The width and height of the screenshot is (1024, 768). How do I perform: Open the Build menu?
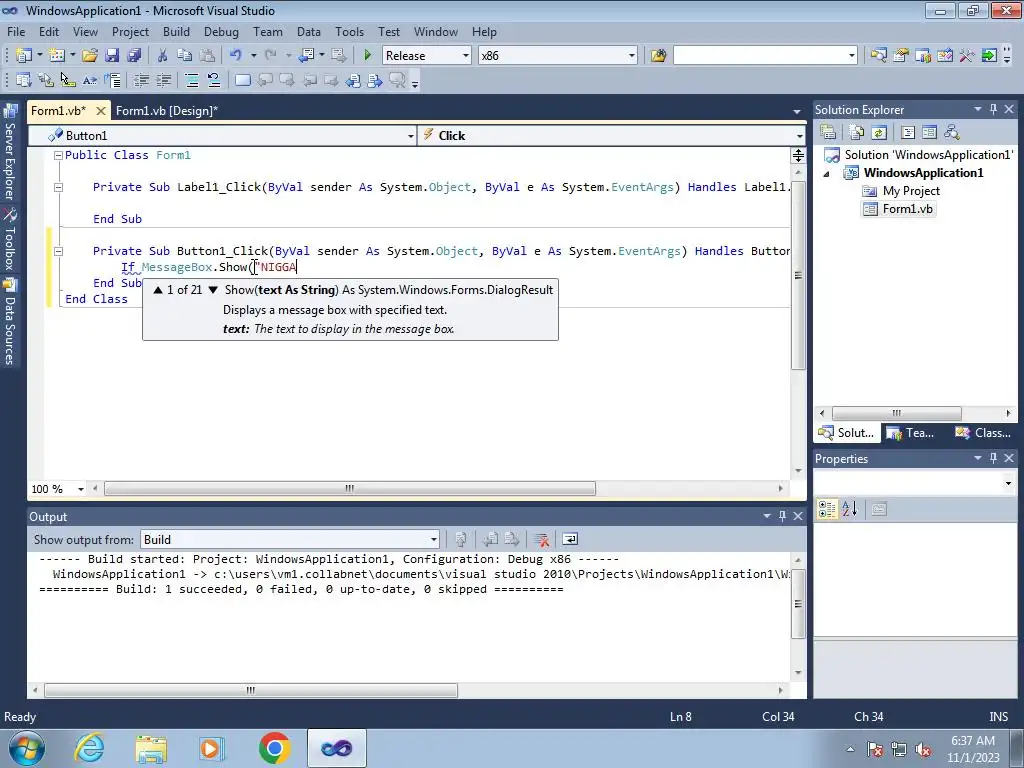tap(176, 31)
